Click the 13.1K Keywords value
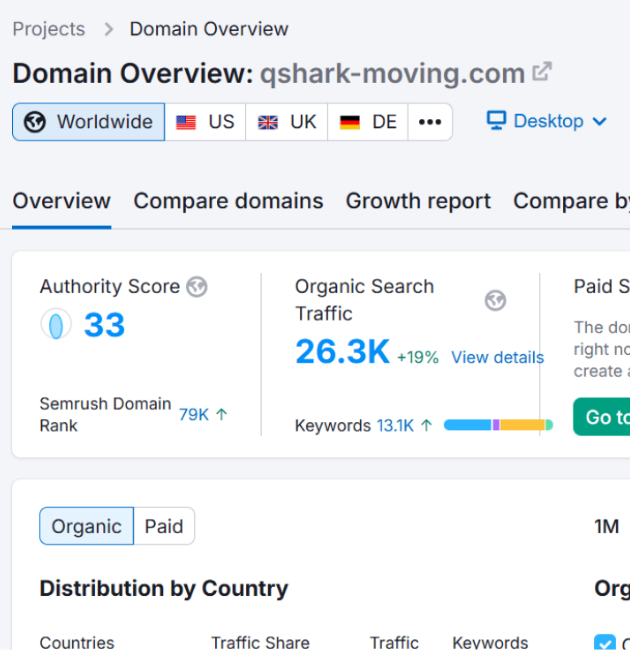Image resolution: width=630 pixels, height=650 pixels. click(395, 425)
